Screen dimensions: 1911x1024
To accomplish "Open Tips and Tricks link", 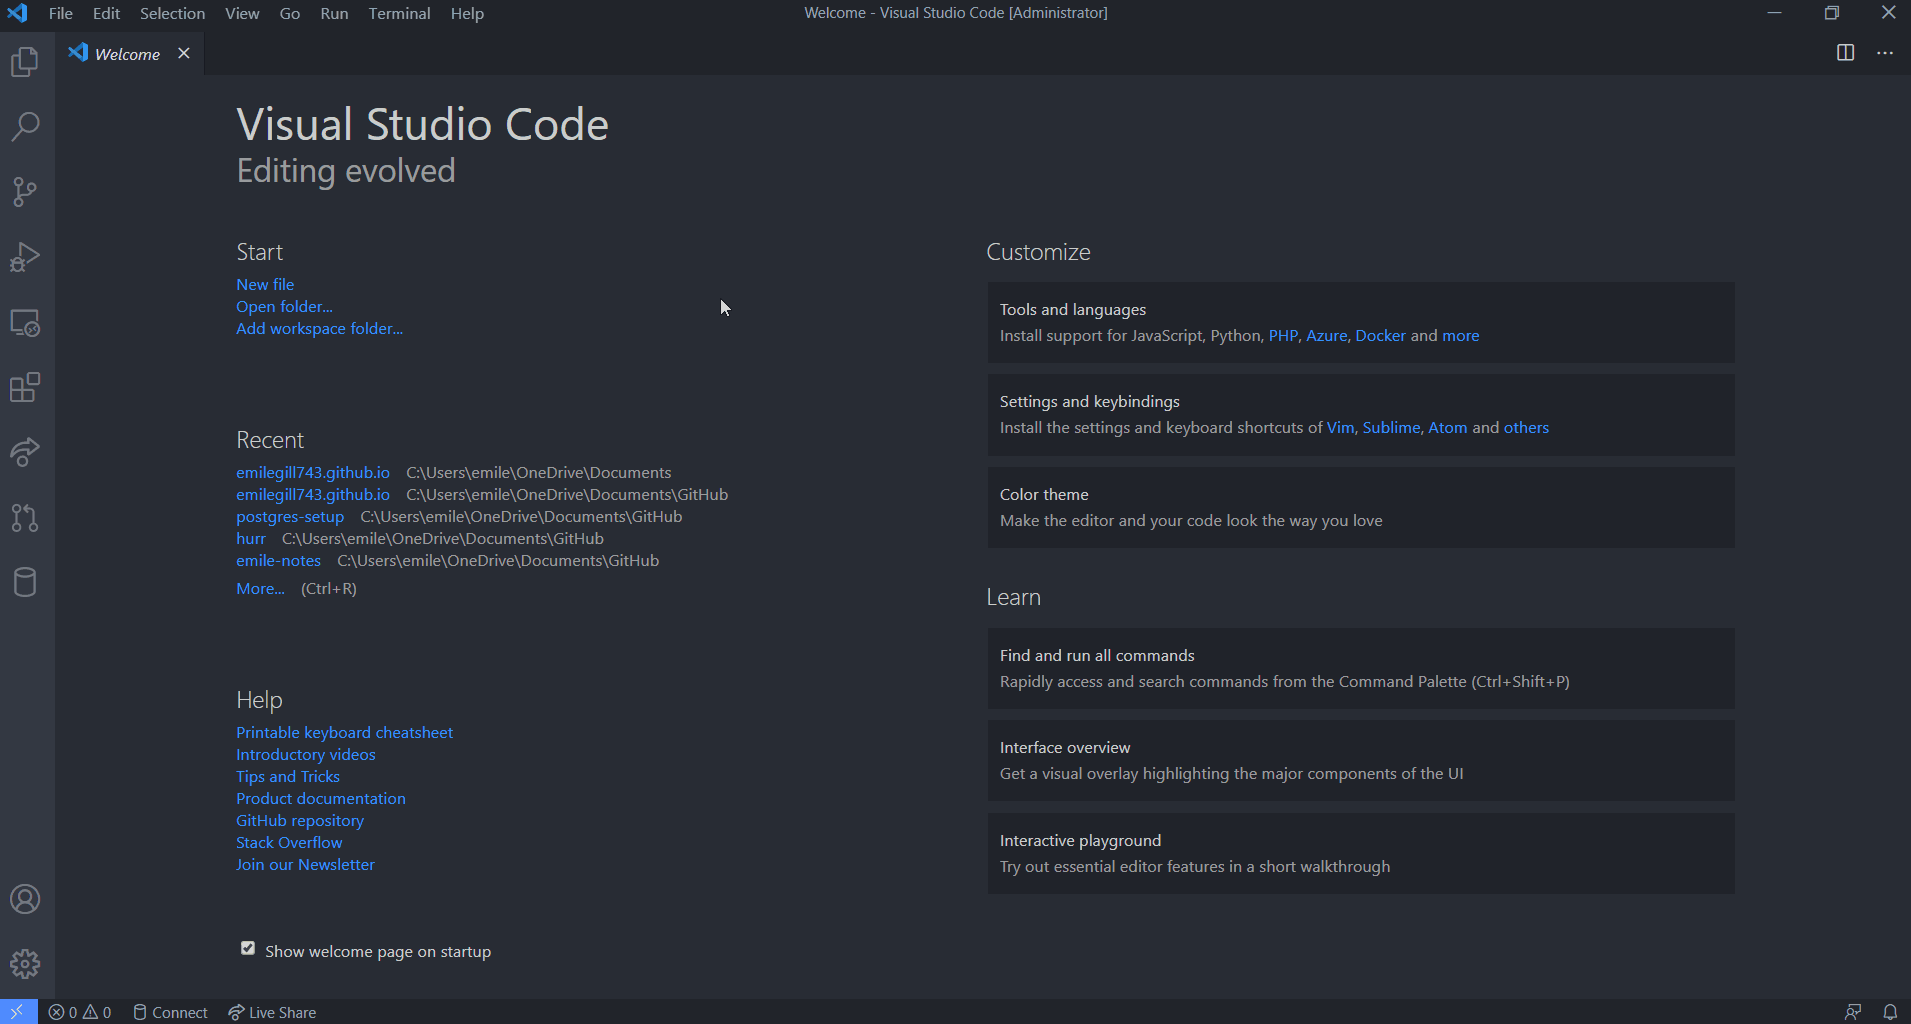I will pyautogui.click(x=288, y=777).
